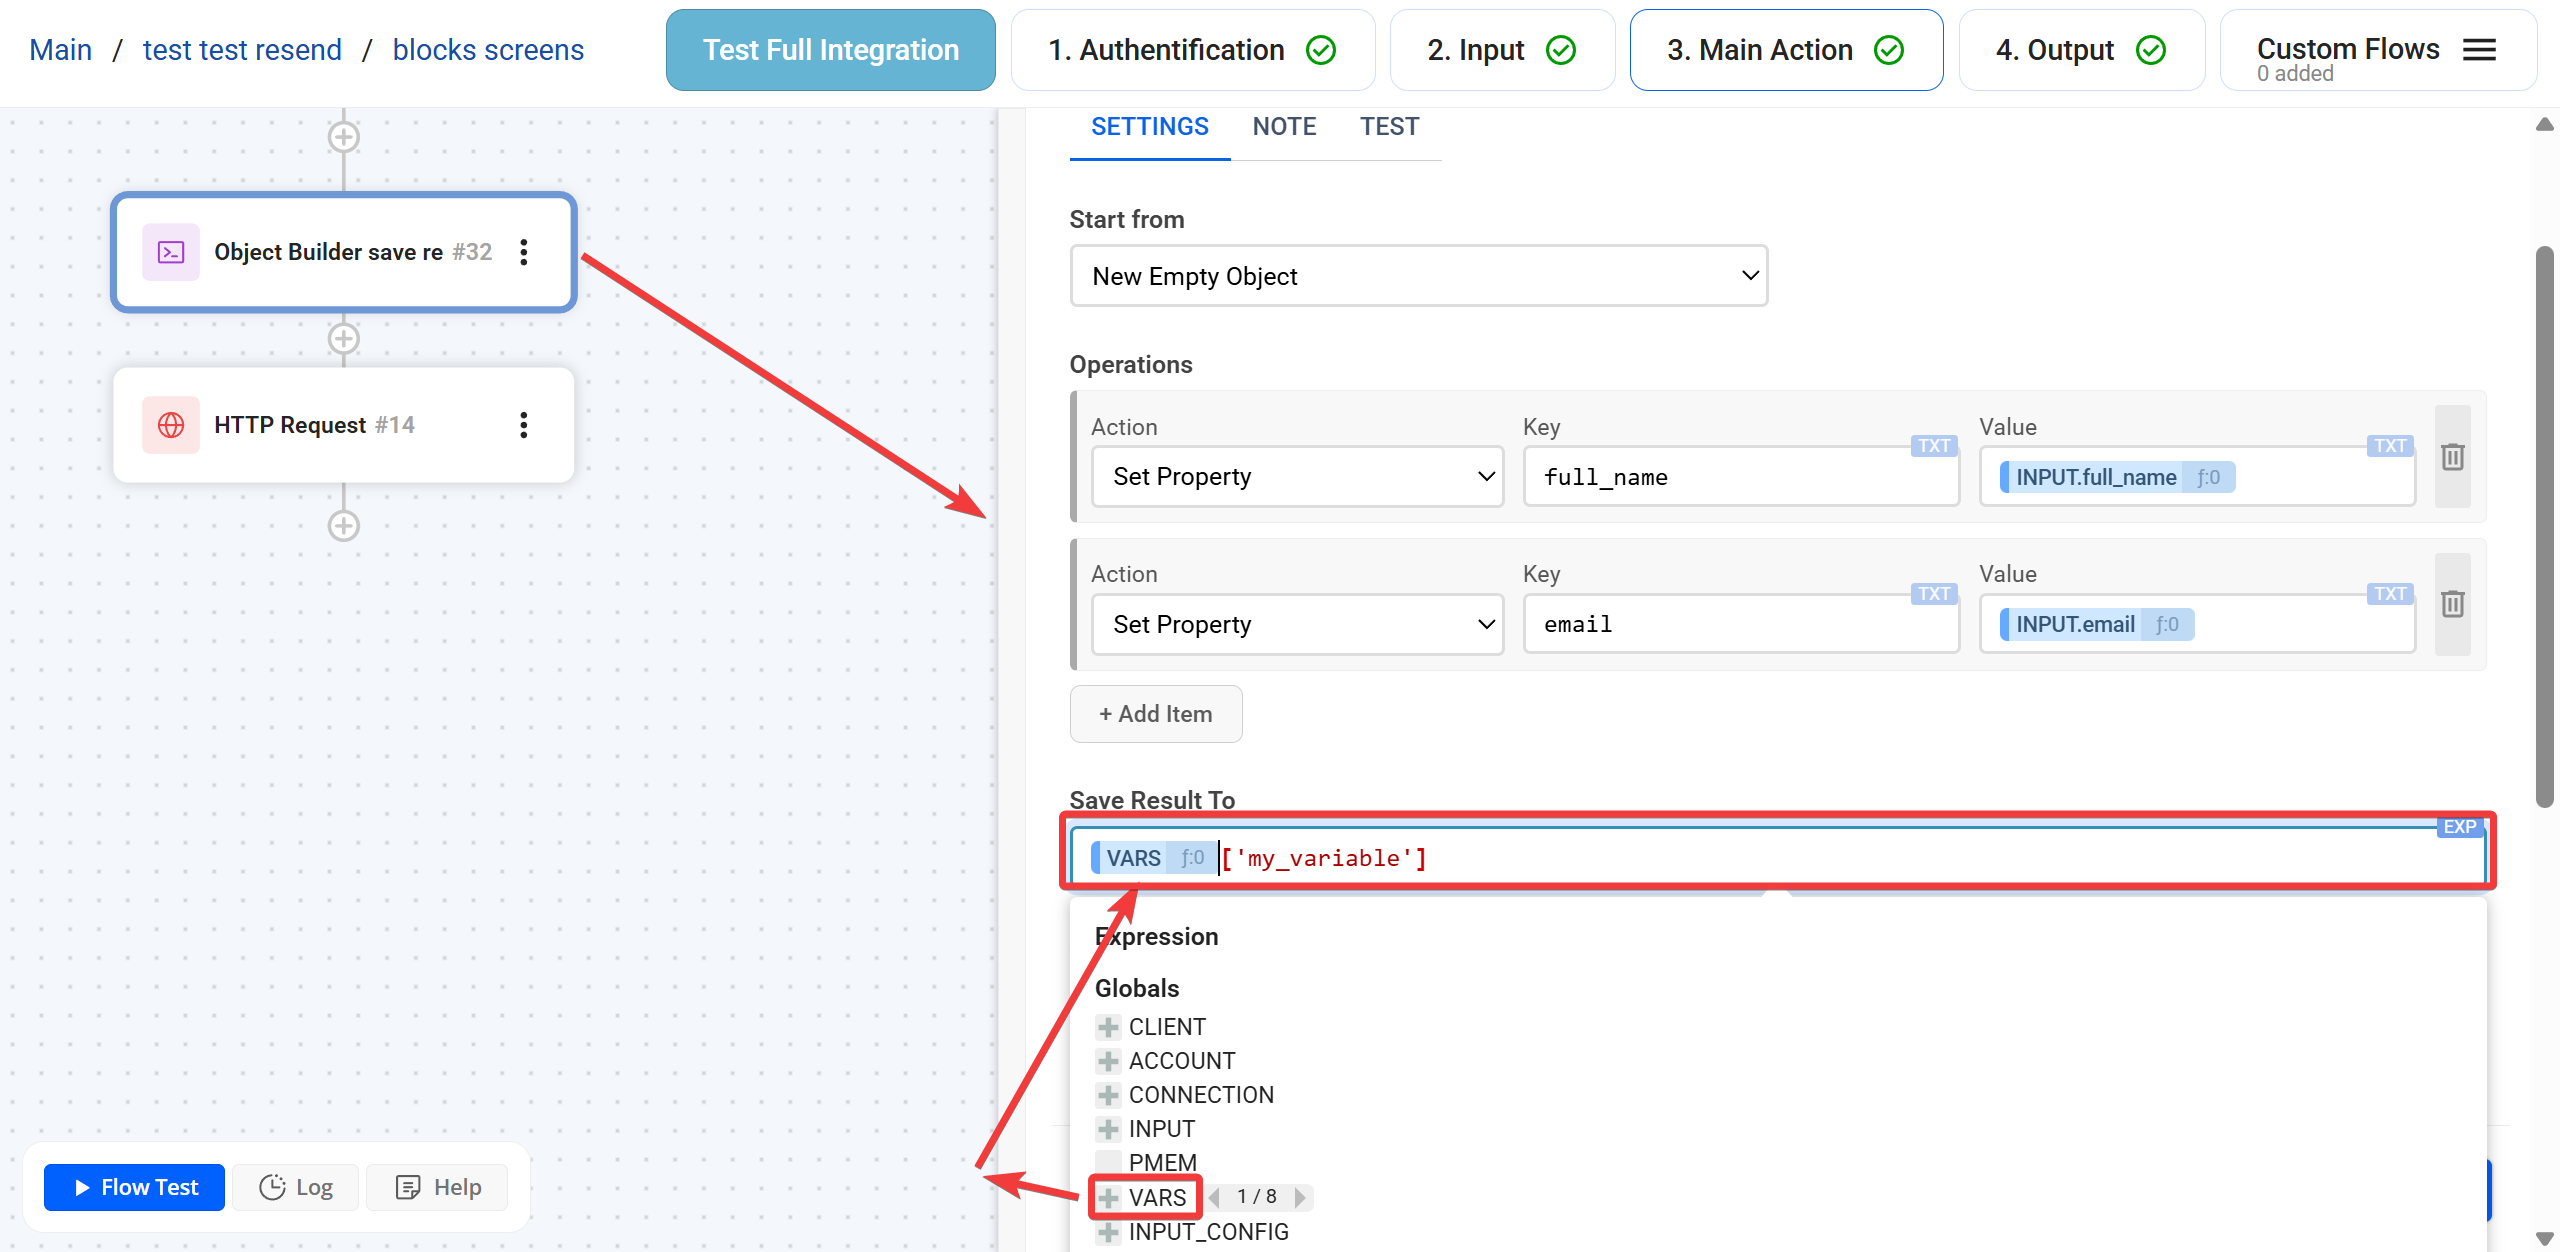
Task: Add a step below the HTTP Request block
Action: [344, 526]
